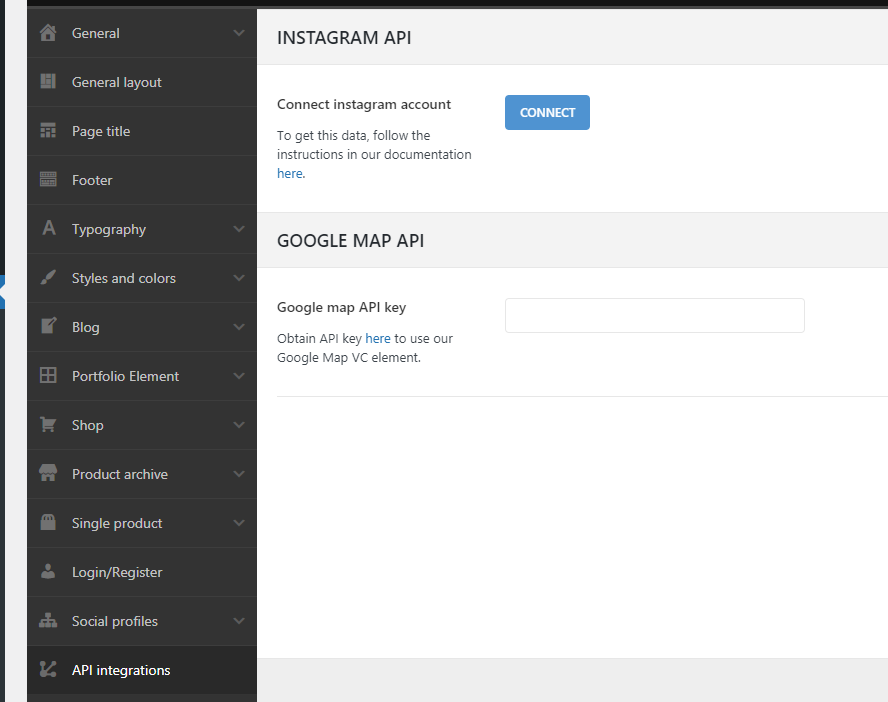Click the CONNECT Instagram button
This screenshot has width=888, height=702.
coord(547,112)
